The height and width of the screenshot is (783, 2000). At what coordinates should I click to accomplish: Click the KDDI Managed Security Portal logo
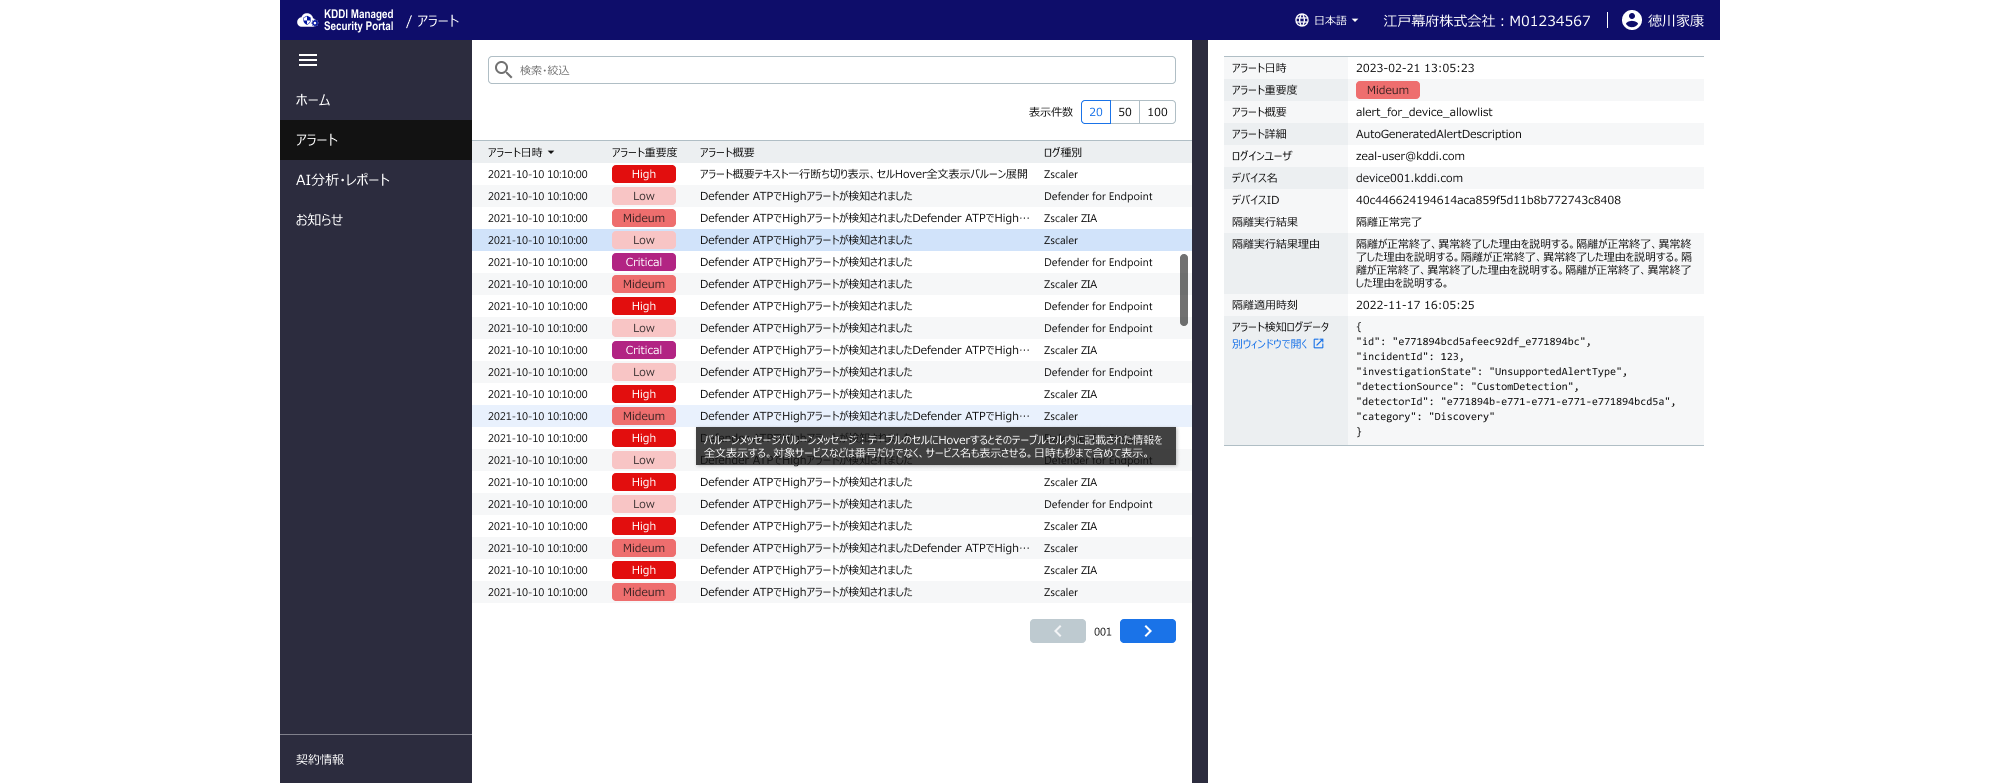(346, 20)
